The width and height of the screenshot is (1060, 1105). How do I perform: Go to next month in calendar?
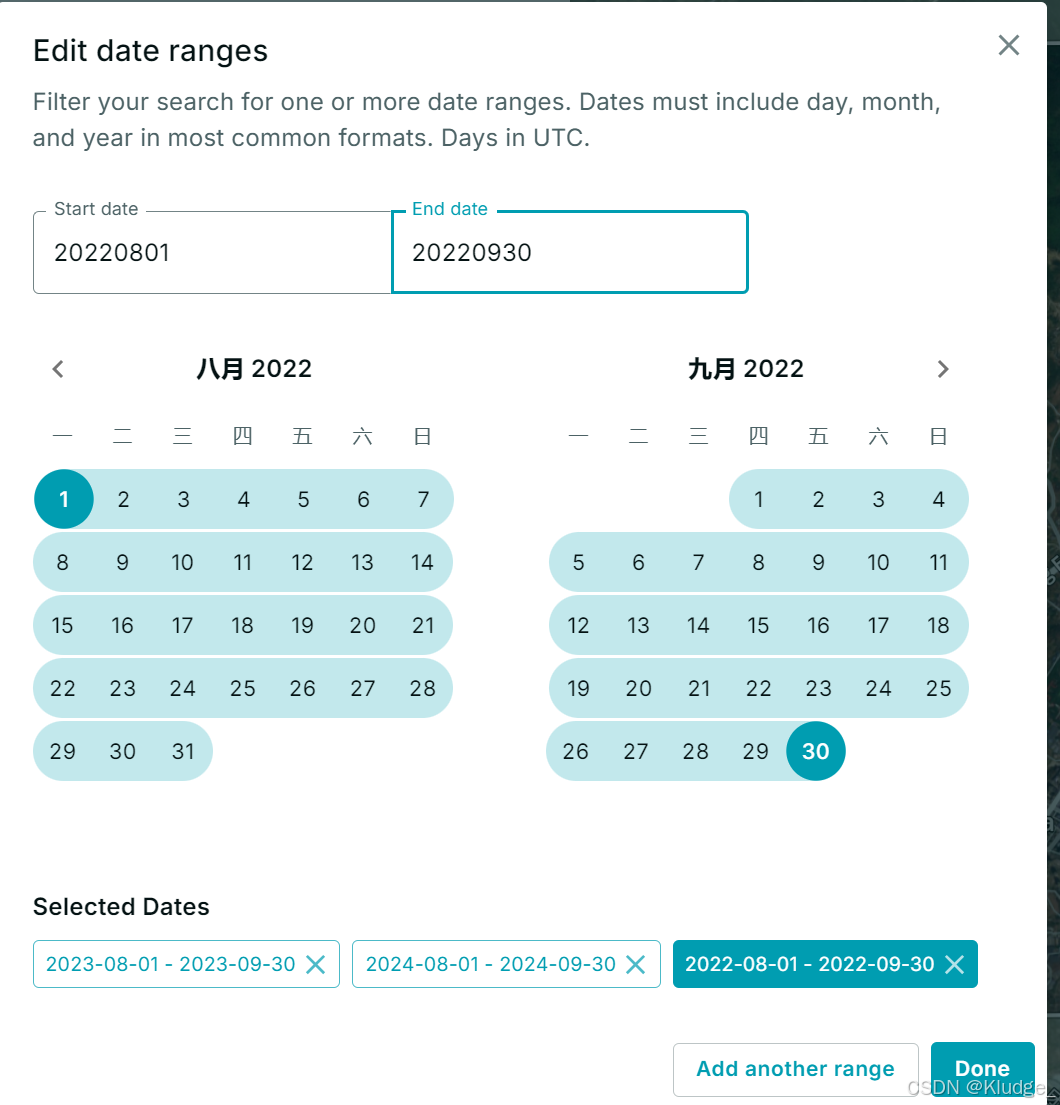(x=943, y=369)
